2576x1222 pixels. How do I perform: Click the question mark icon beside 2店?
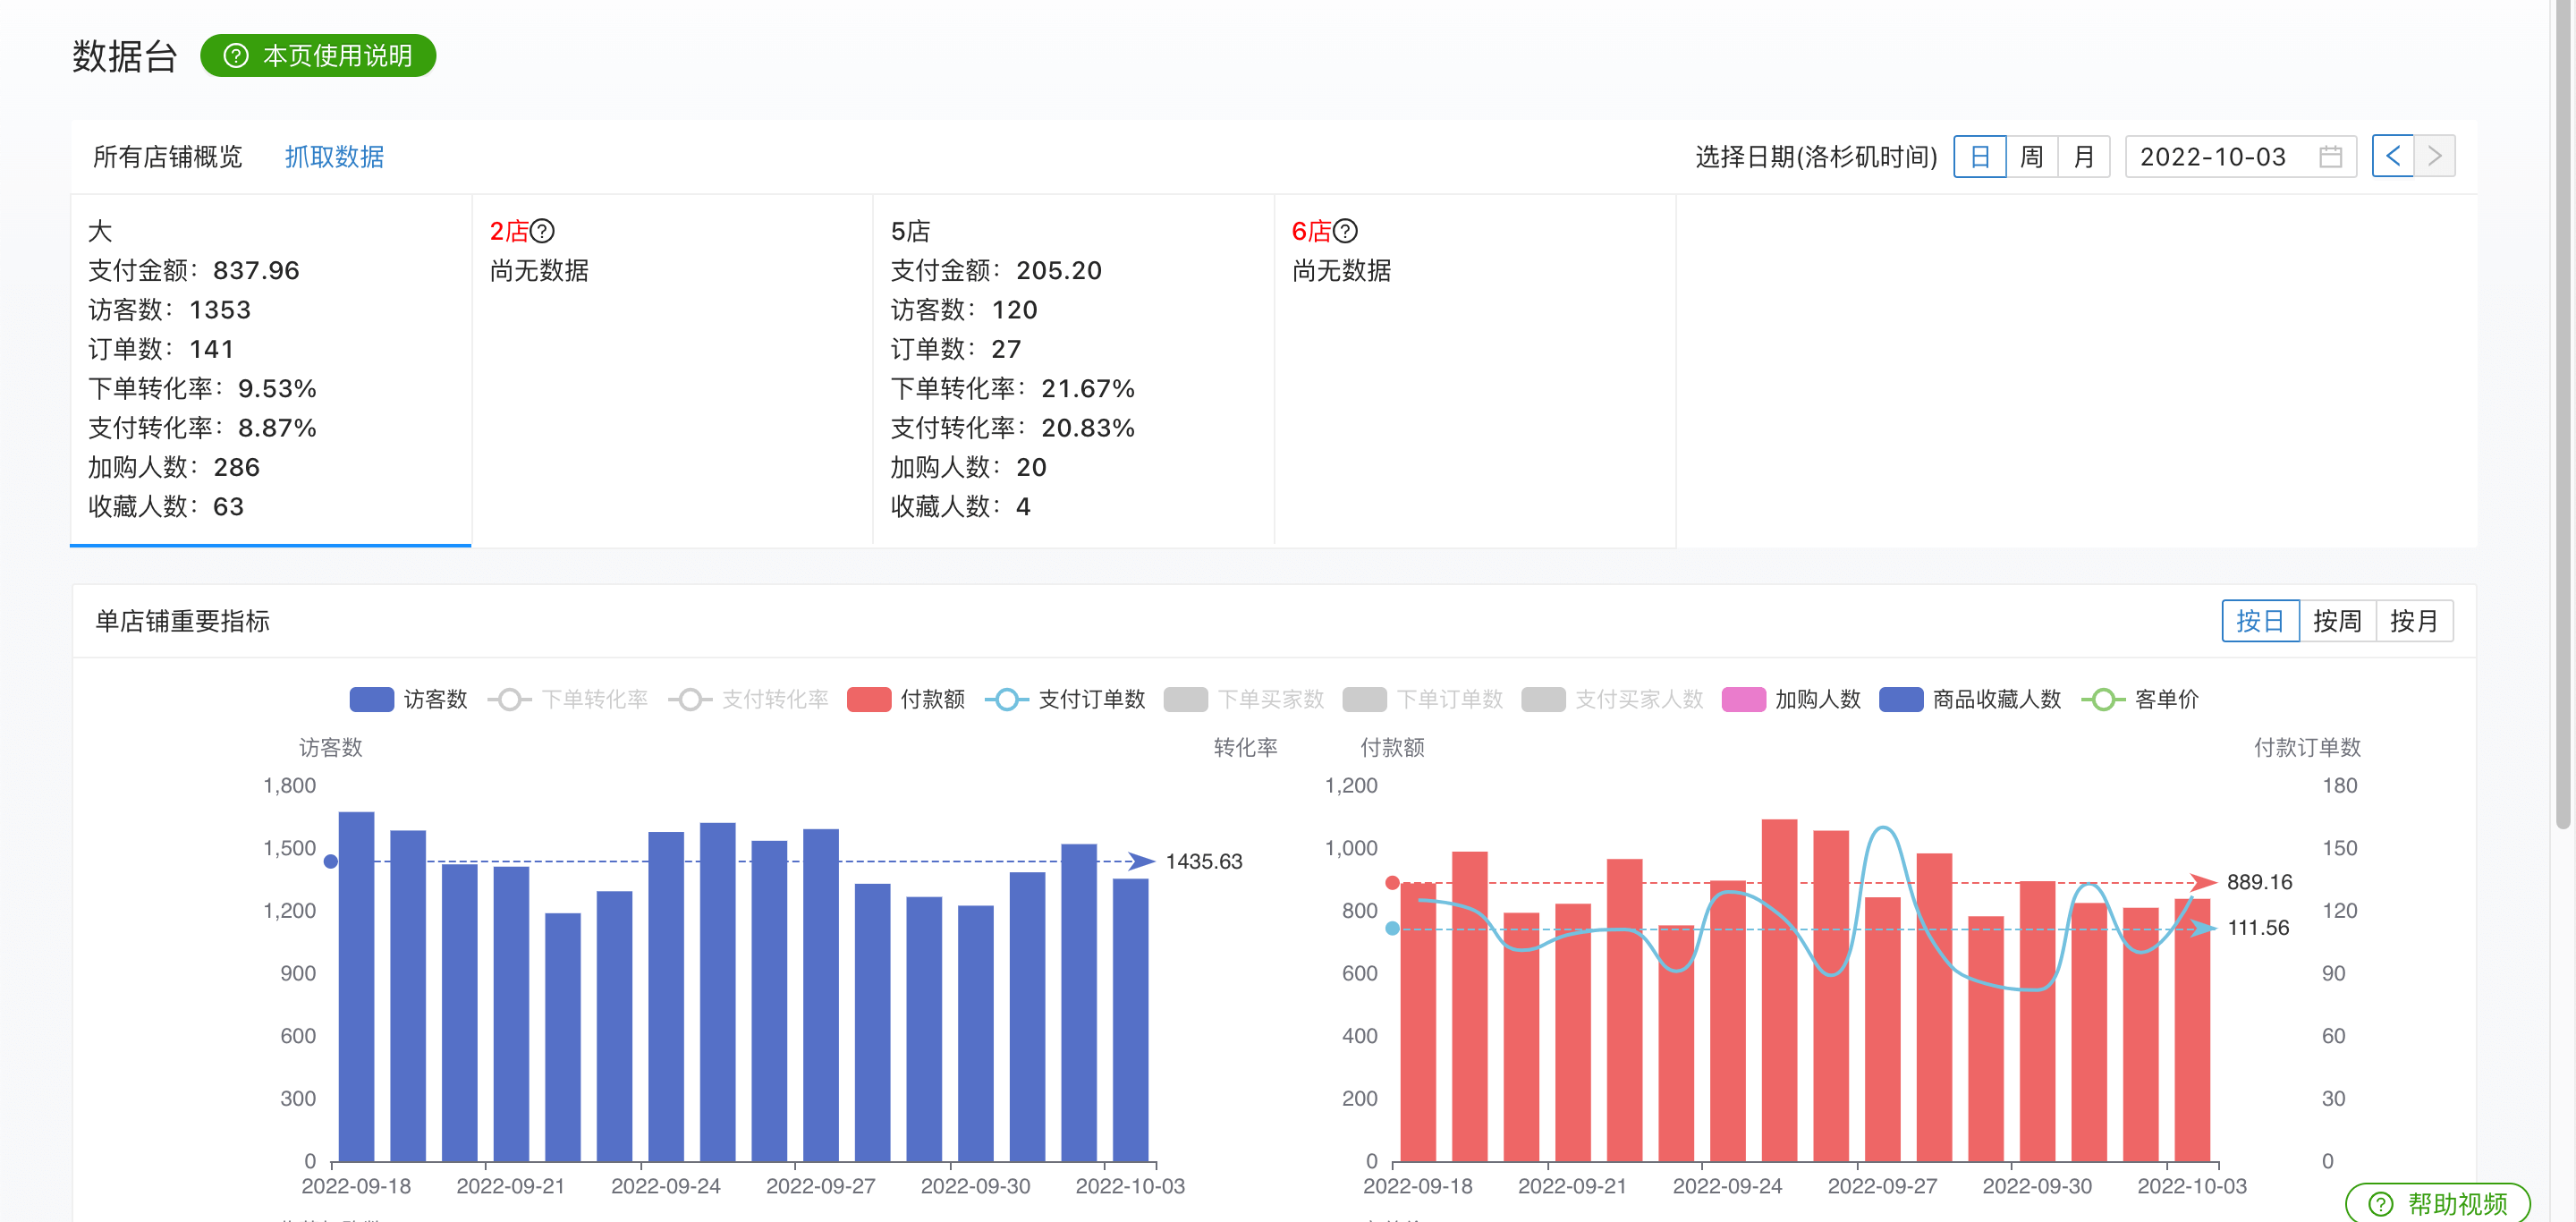(x=542, y=231)
